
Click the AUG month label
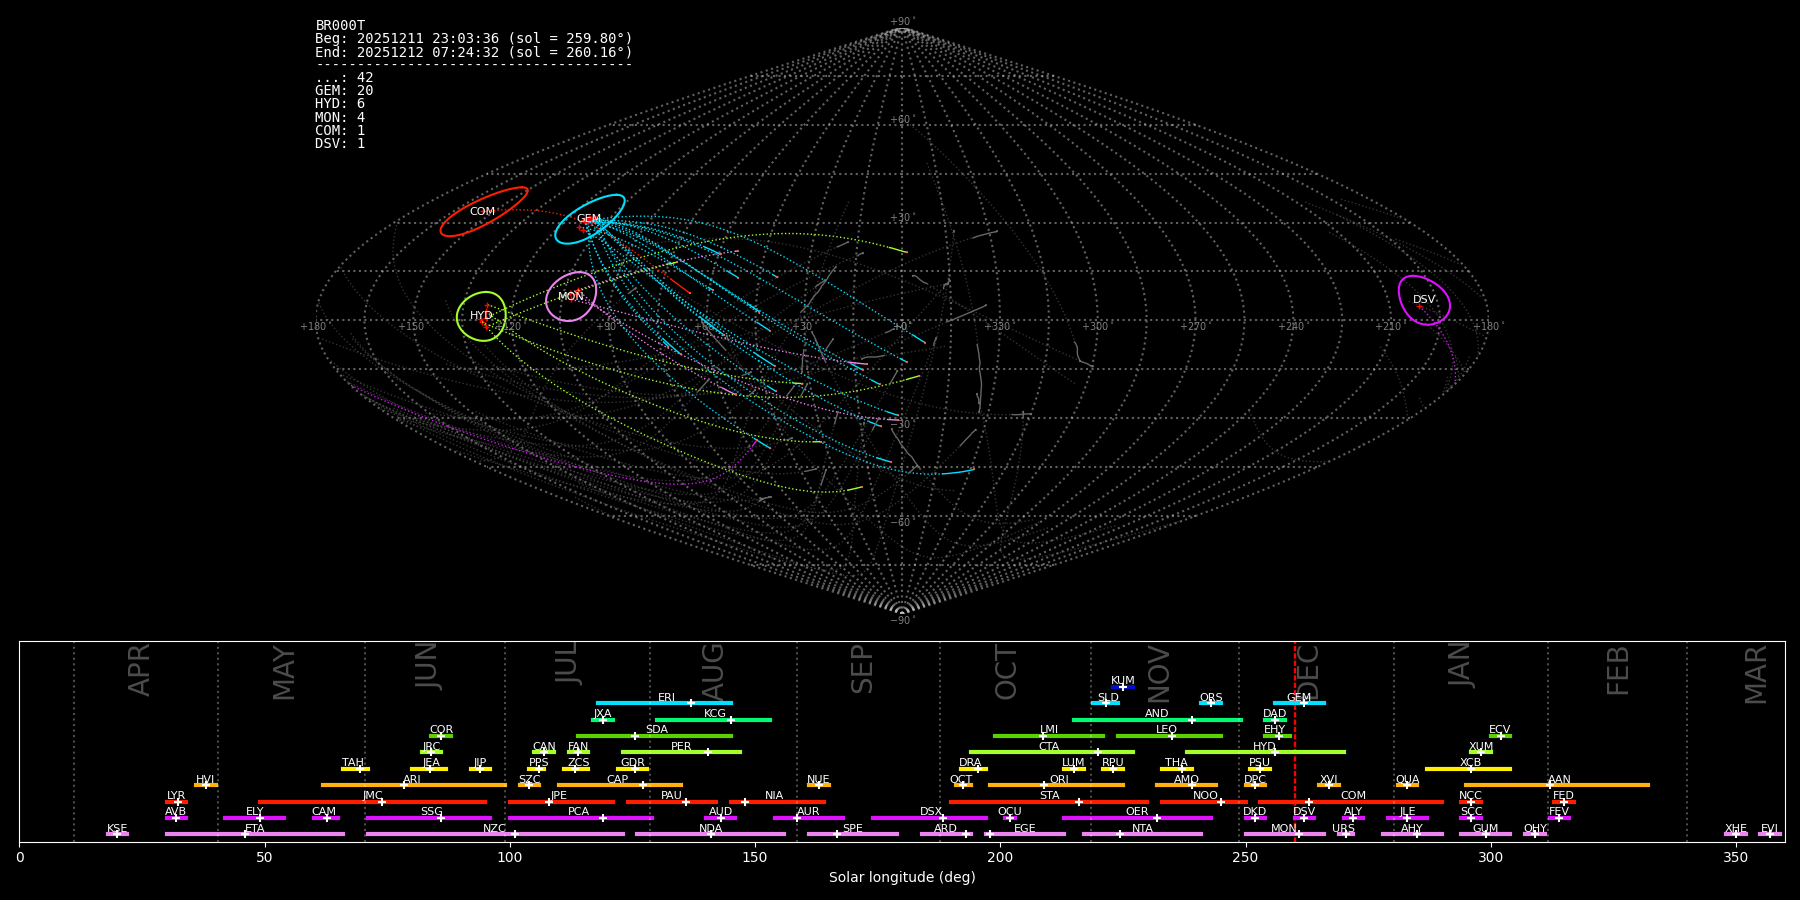(713, 672)
